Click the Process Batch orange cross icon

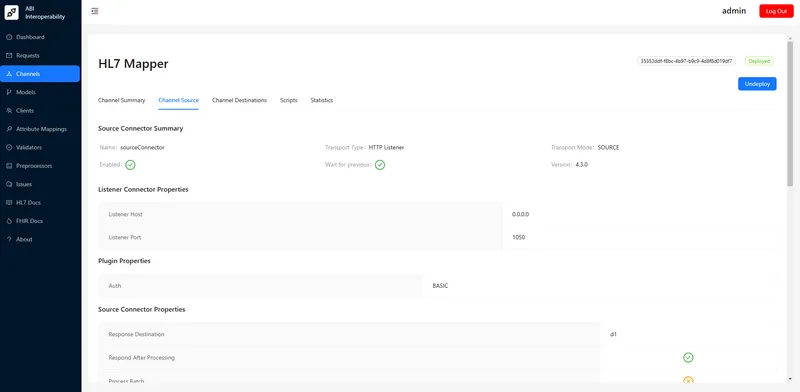coord(688,380)
